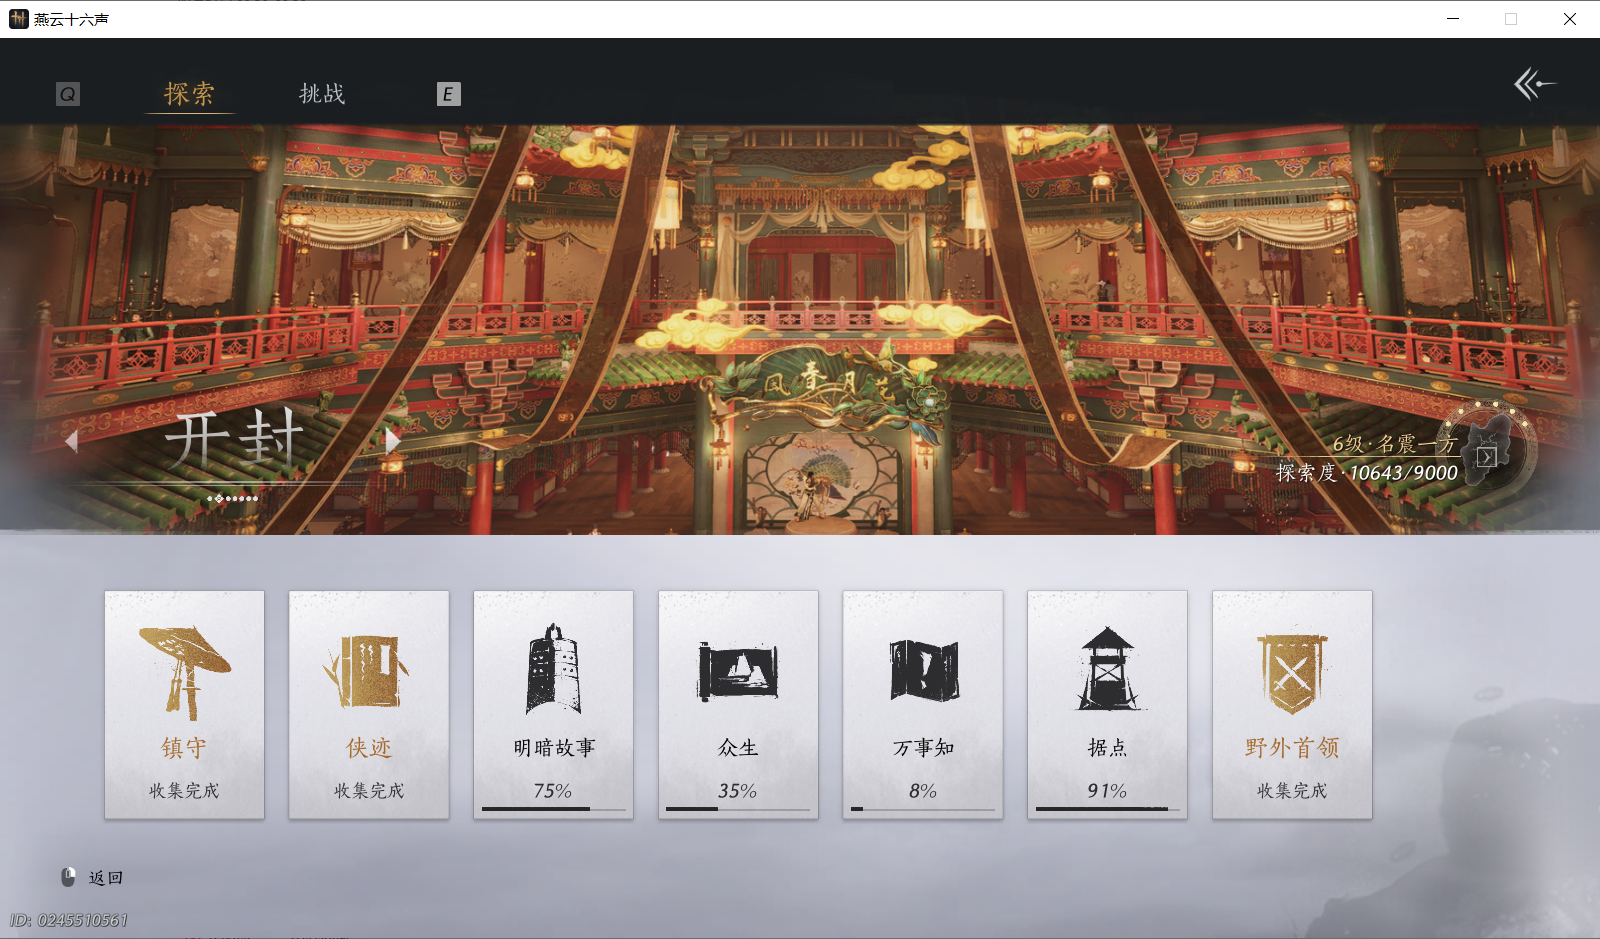1600x939 pixels.
Task: Minimize the game window
Action: (1453, 19)
